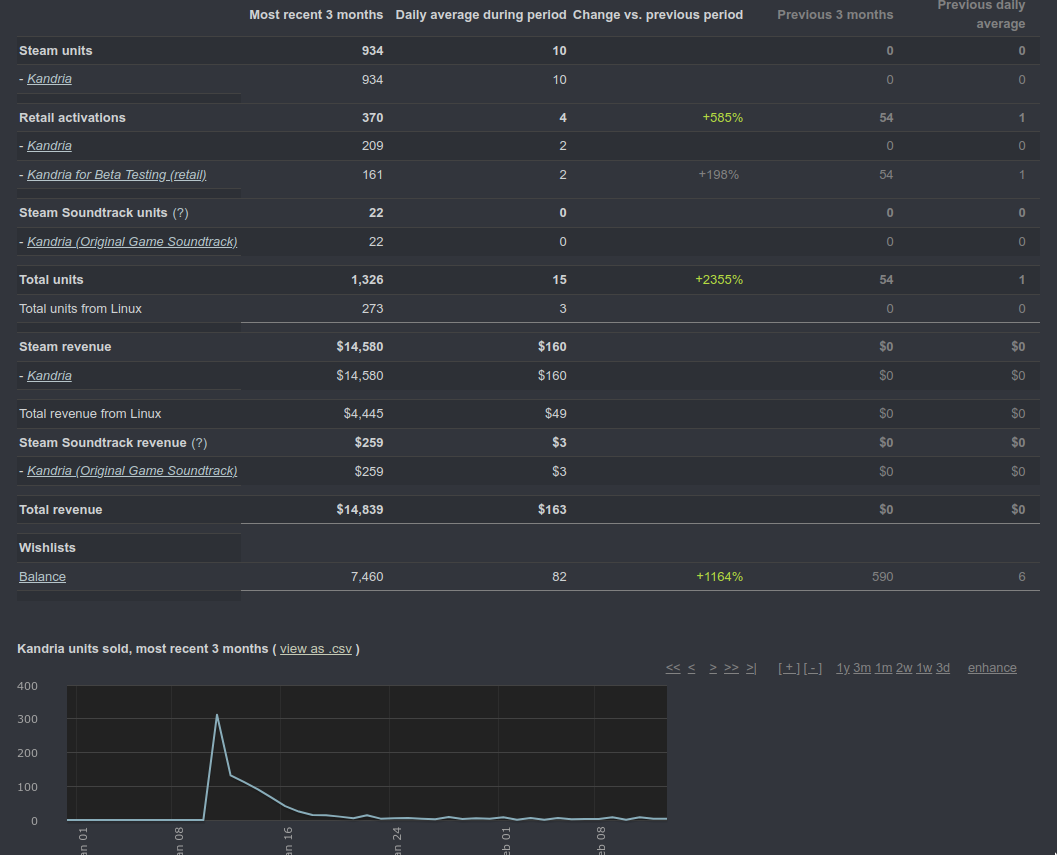1057x855 pixels.
Task: Set chart range to 2w
Action: [904, 668]
